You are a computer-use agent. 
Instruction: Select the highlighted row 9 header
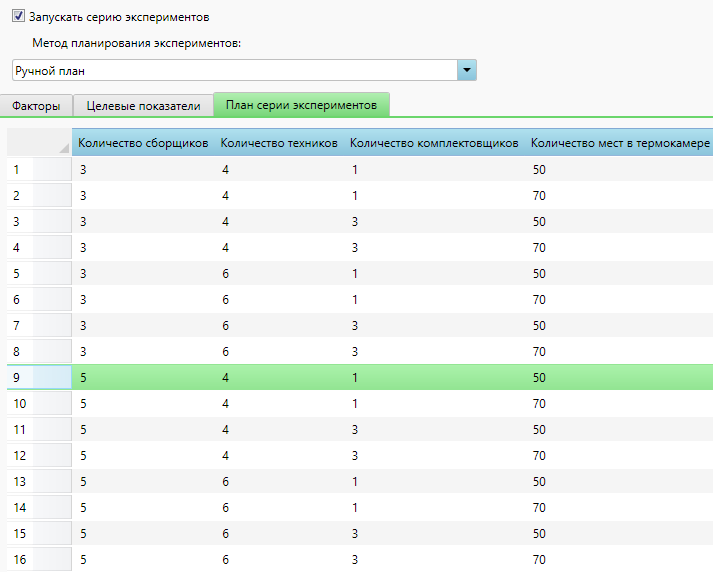point(38,377)
